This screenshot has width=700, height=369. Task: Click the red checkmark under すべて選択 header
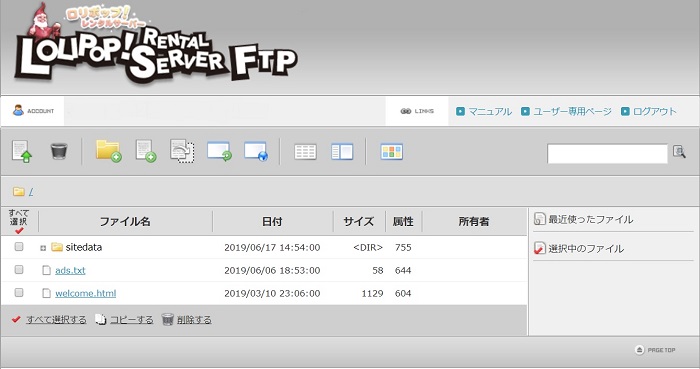(x=19, y=231)
